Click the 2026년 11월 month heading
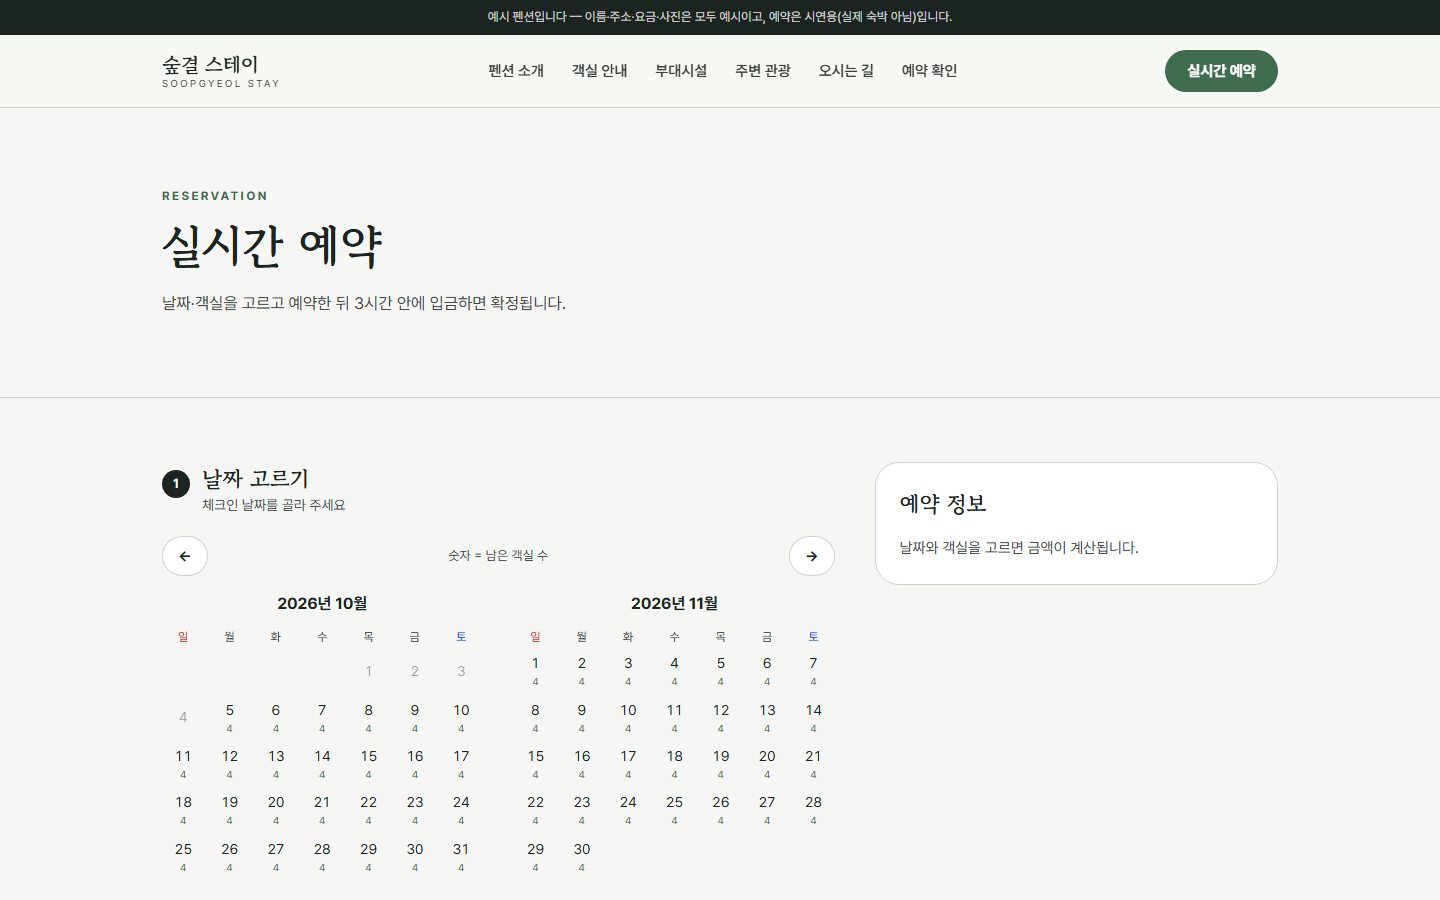The image size is (1440, 900). (x=674, y=603)
